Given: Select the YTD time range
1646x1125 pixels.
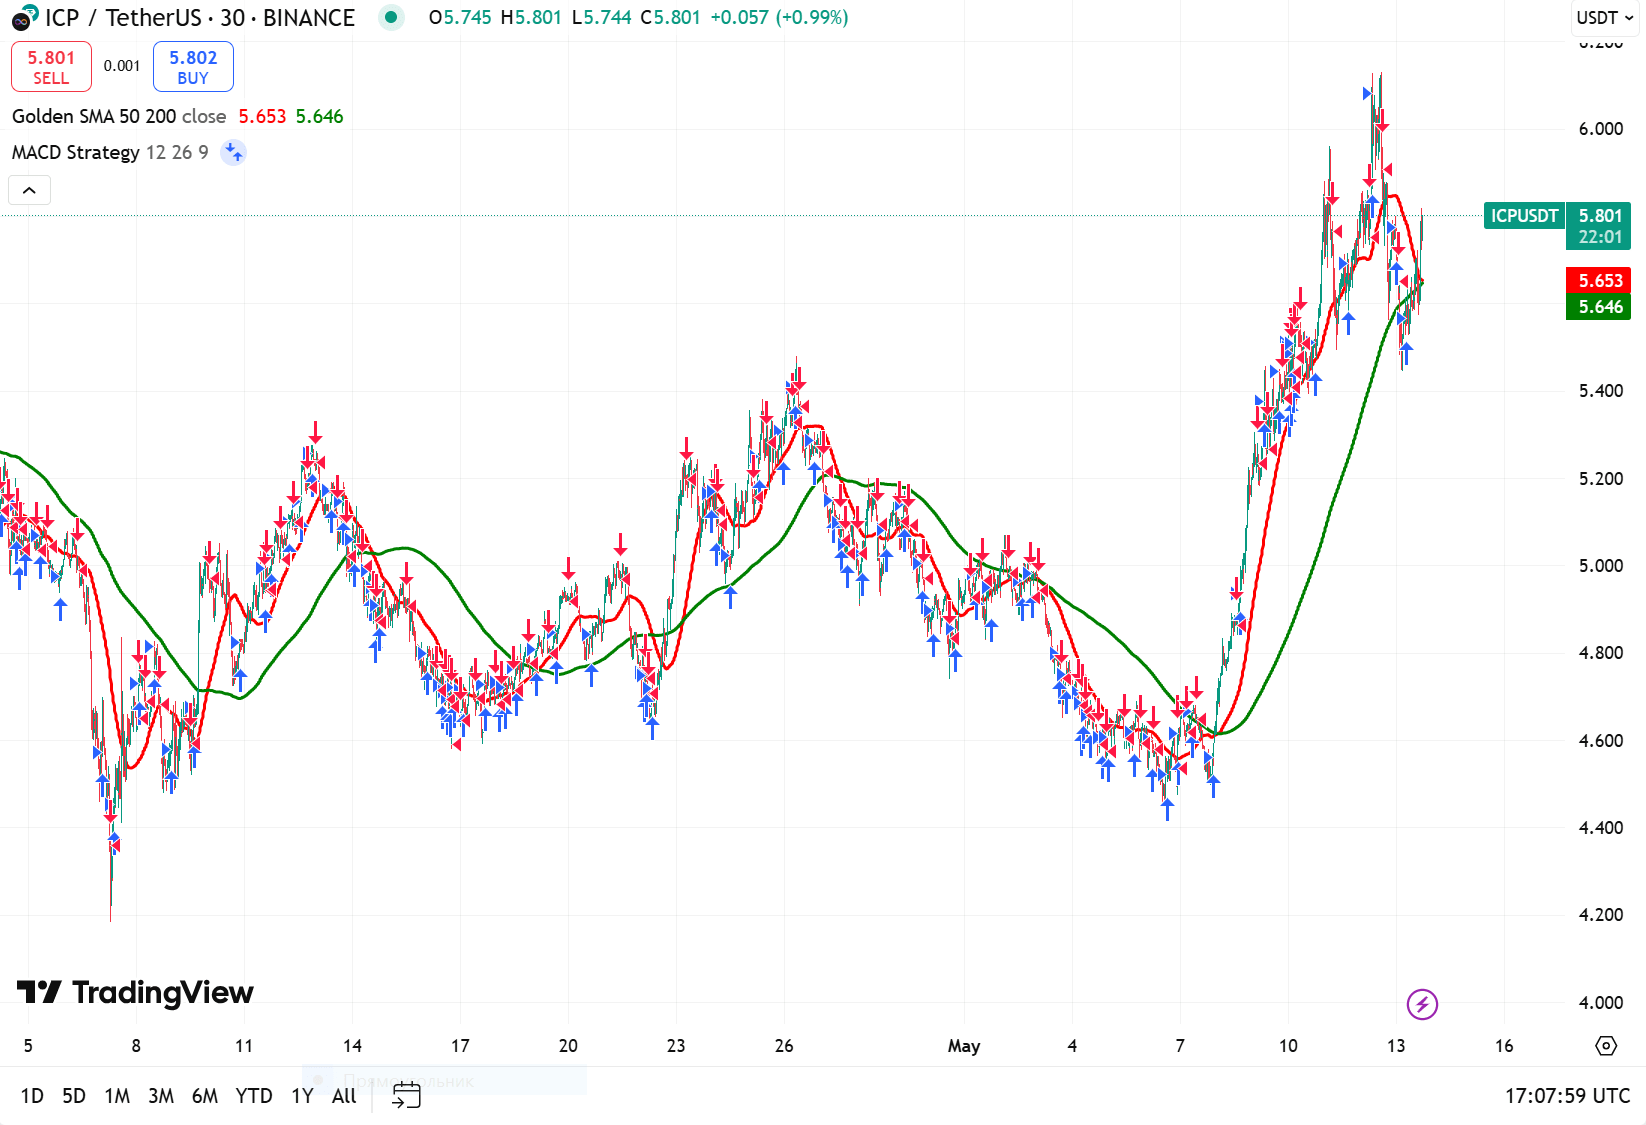Looking at the screenshot, I should (x=254, y=1095).
